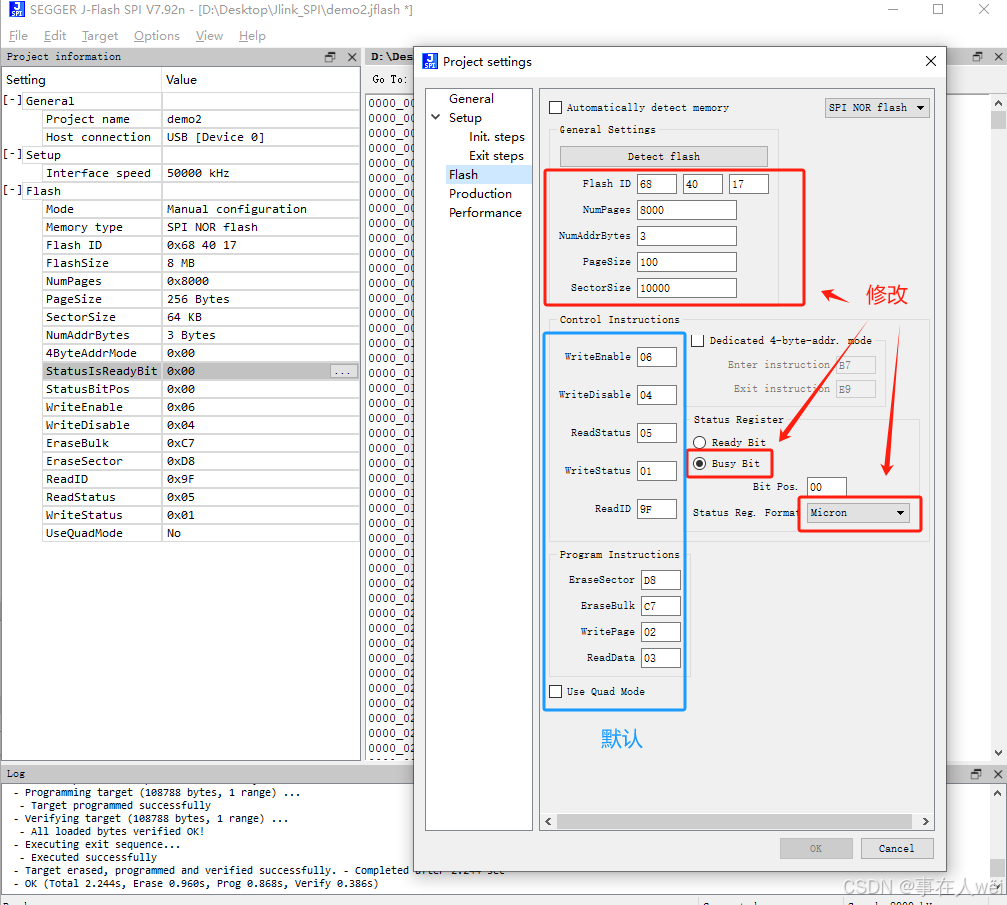Click the Cancel button in Project settings
Viewport: 1007px width, 905px height.
point(897,848)
